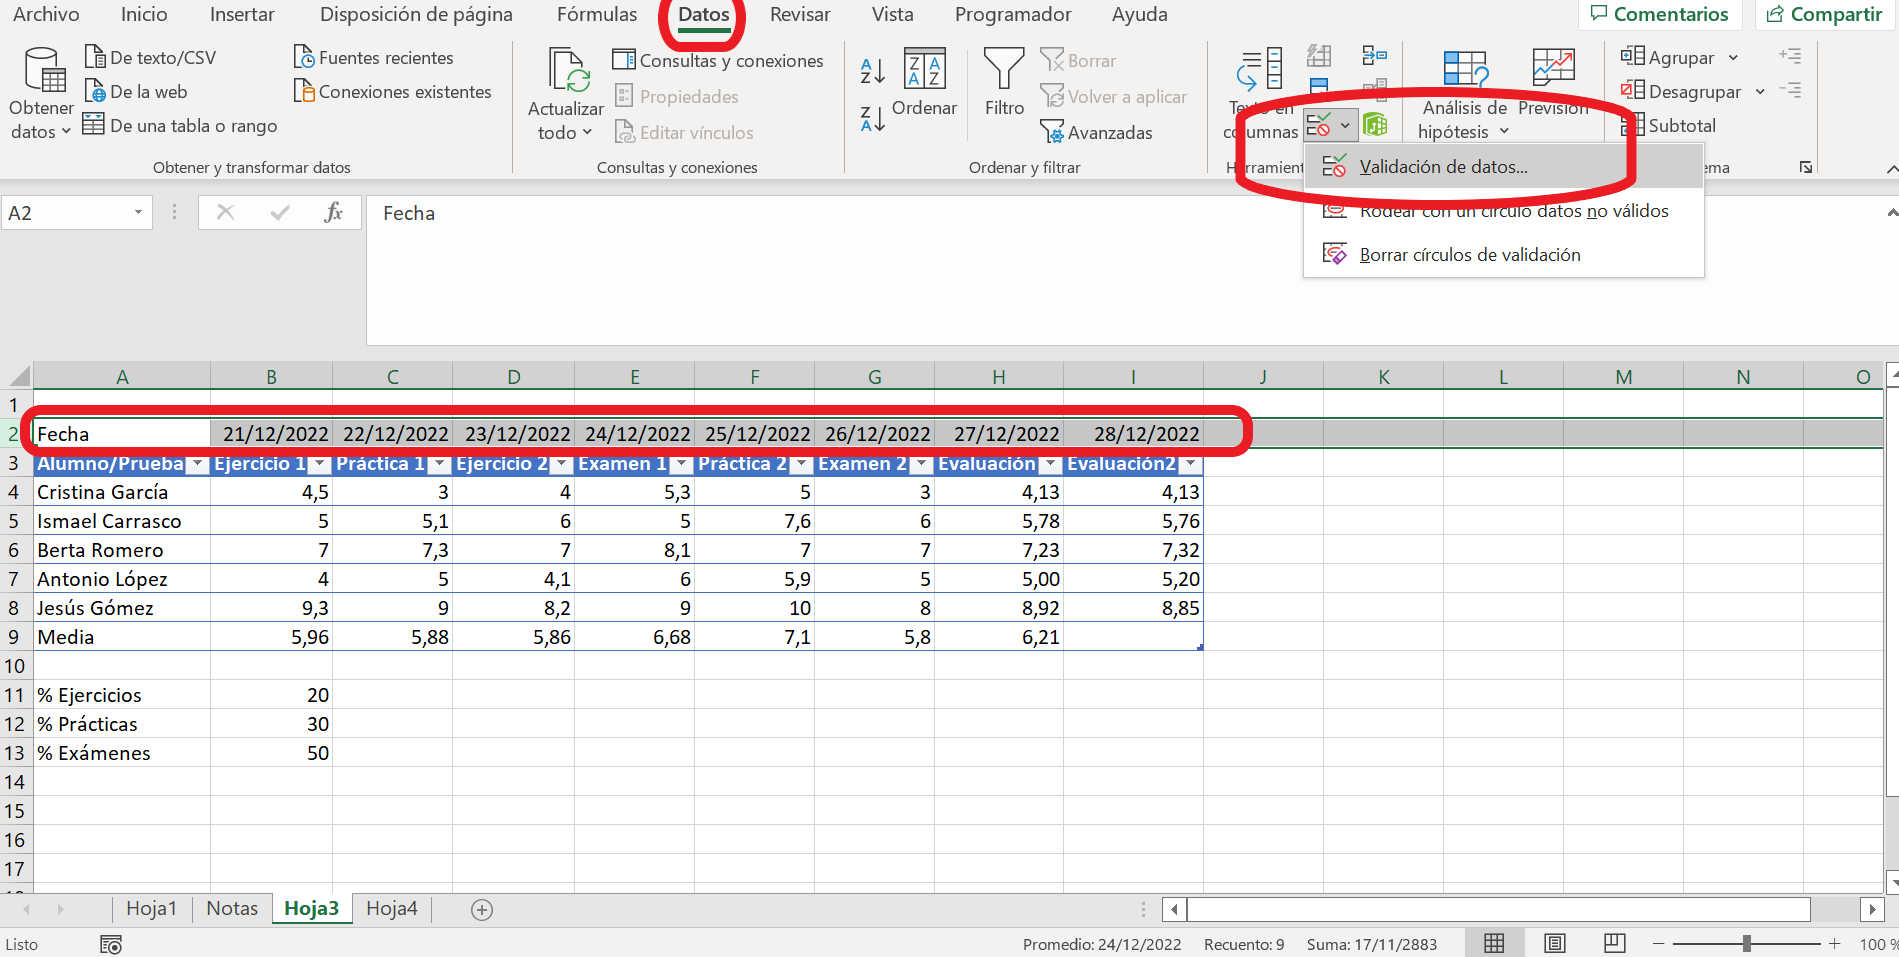Image resolution: width=1899 pixels, height=957 pixels.
Task: Import data De la web
Action: point(136,91)
